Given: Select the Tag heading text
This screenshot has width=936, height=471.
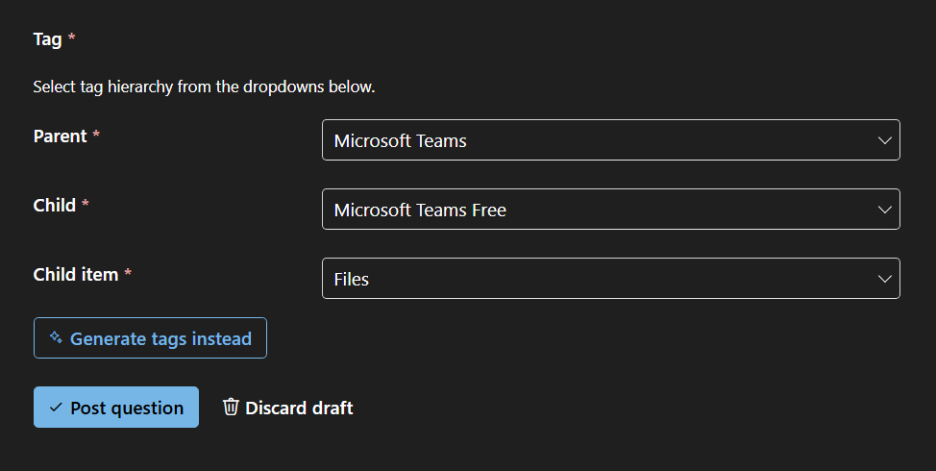Looking at the screenshot, I should click(x=48, y=39).
